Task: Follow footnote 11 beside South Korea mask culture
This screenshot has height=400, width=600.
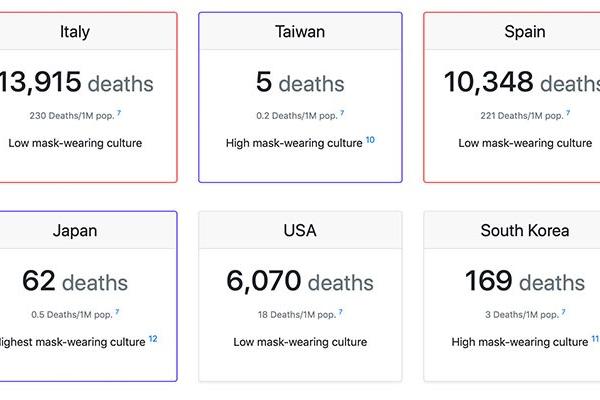Action: coord(595,339)
